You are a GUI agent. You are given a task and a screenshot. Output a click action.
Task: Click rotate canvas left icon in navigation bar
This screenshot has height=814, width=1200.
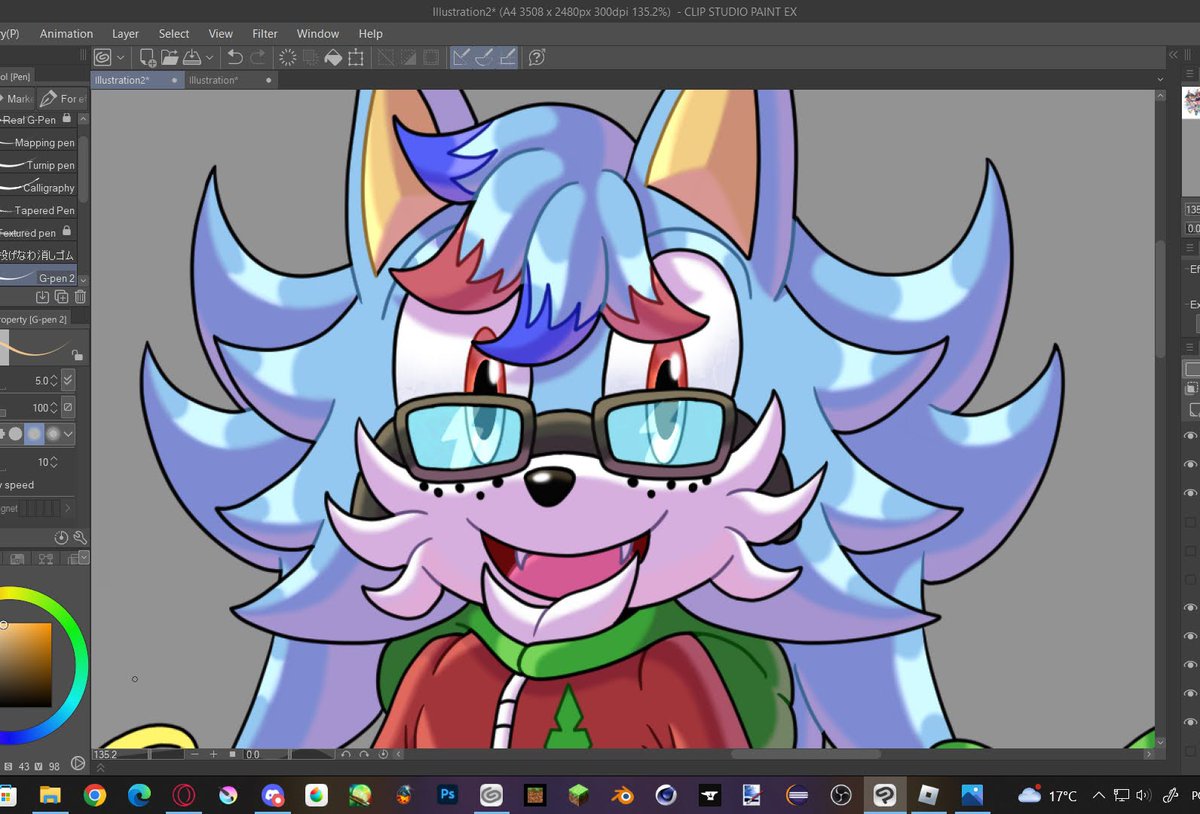pos(346,755)
